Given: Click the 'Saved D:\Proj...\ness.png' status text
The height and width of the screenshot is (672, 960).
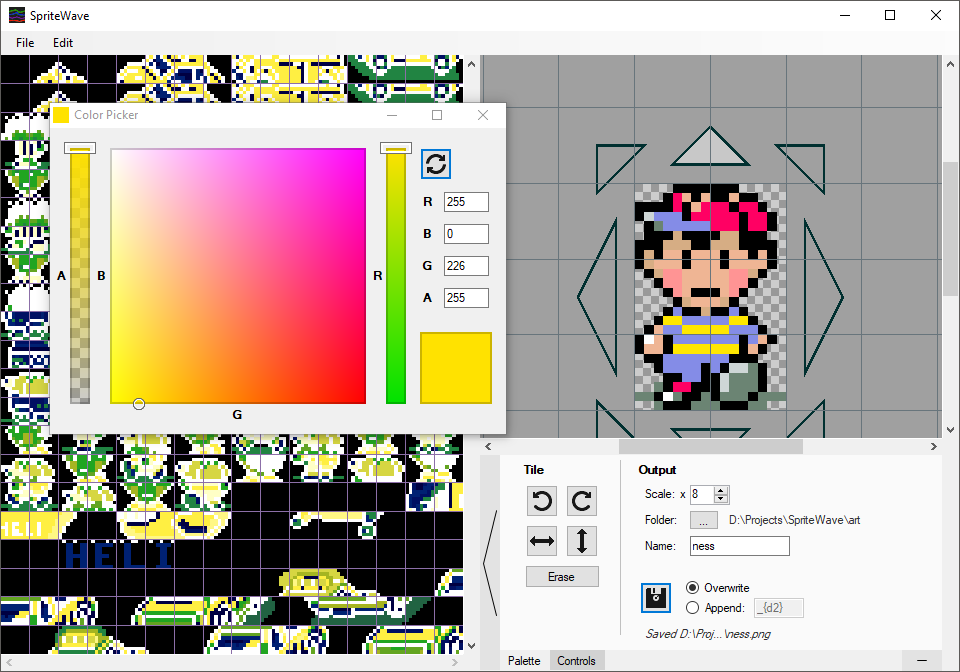Looking at the screenshot, I should coord(708,634).
